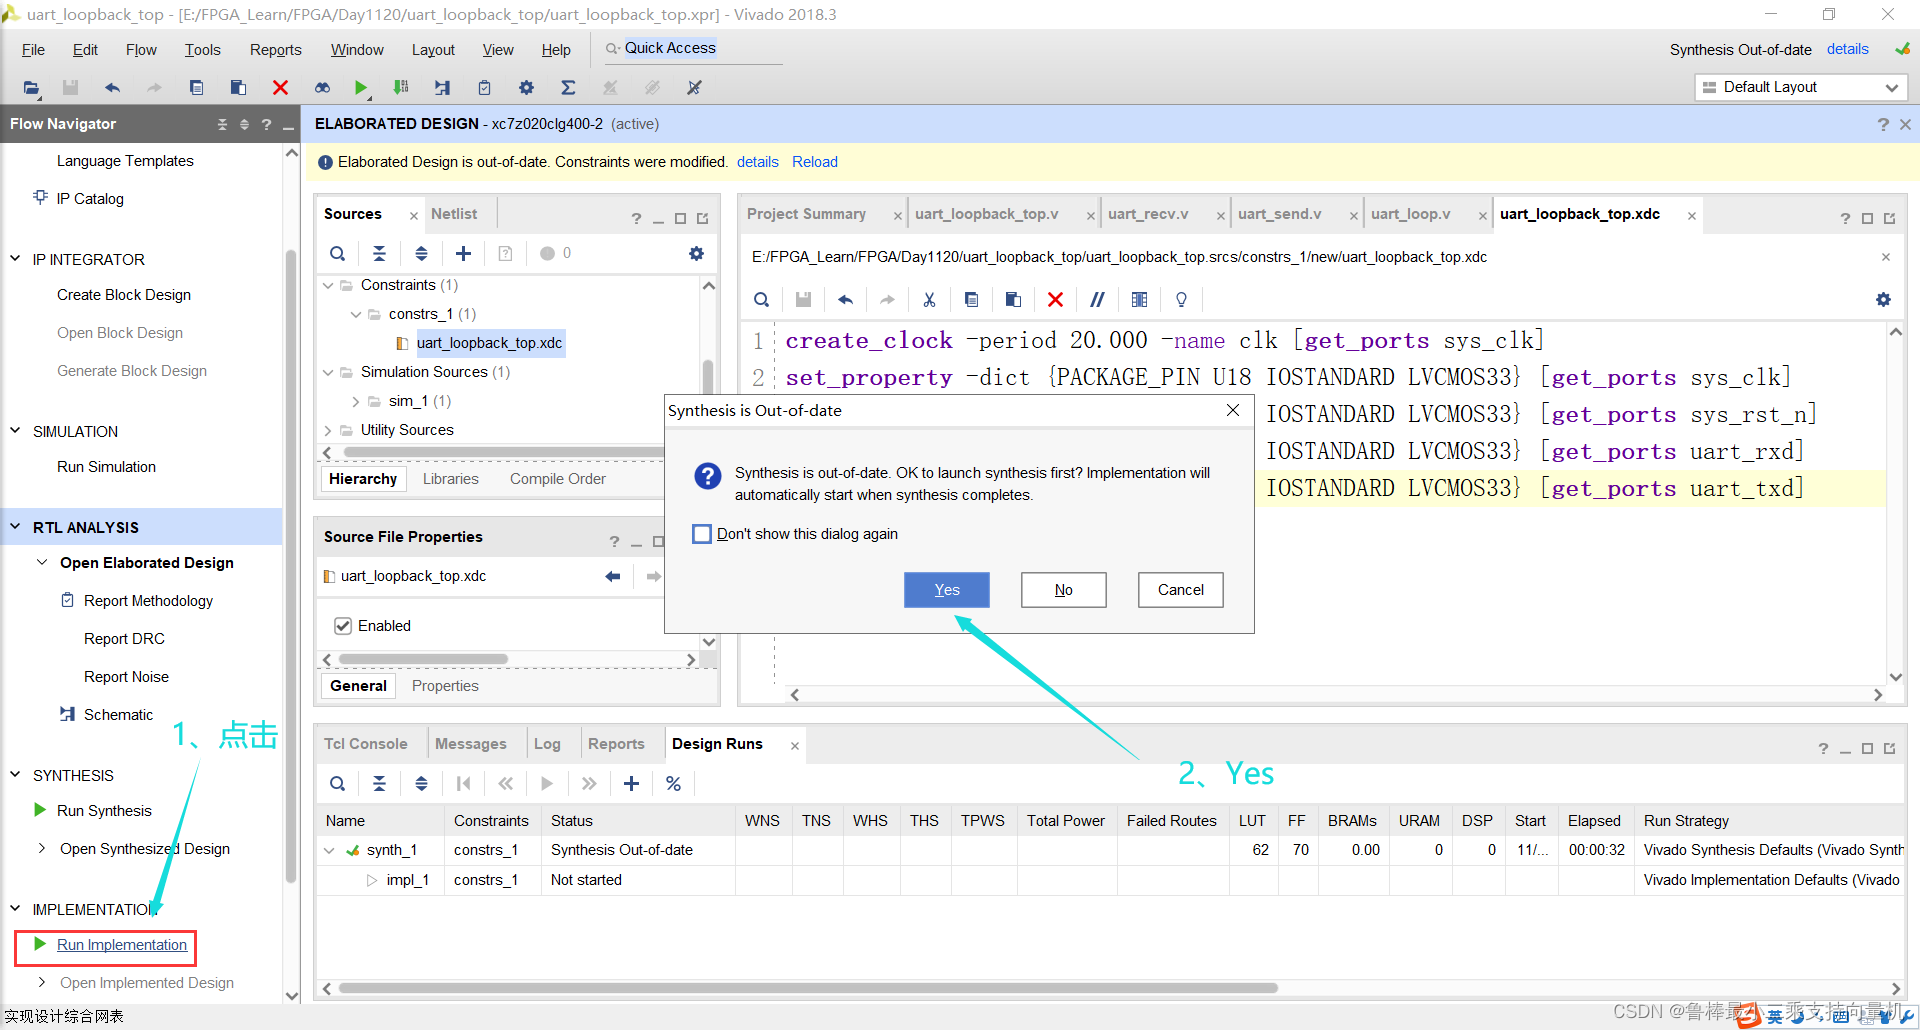Open Sources panel settings gear

(x=696, y=254)
